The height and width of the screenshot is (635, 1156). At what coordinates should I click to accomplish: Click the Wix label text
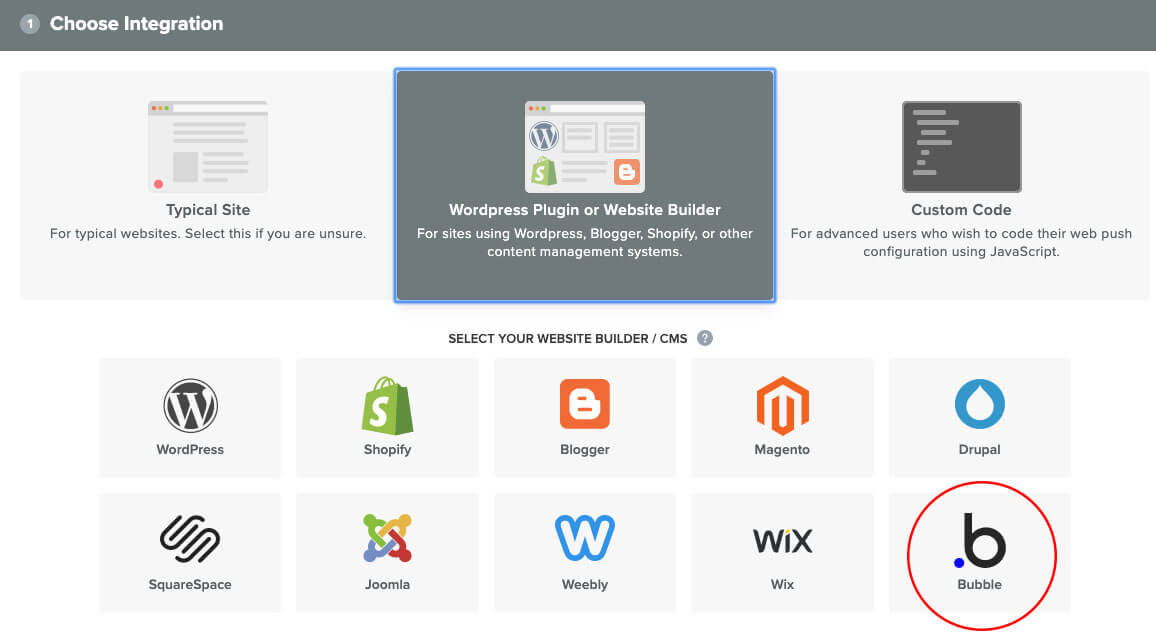click(782, 585)
